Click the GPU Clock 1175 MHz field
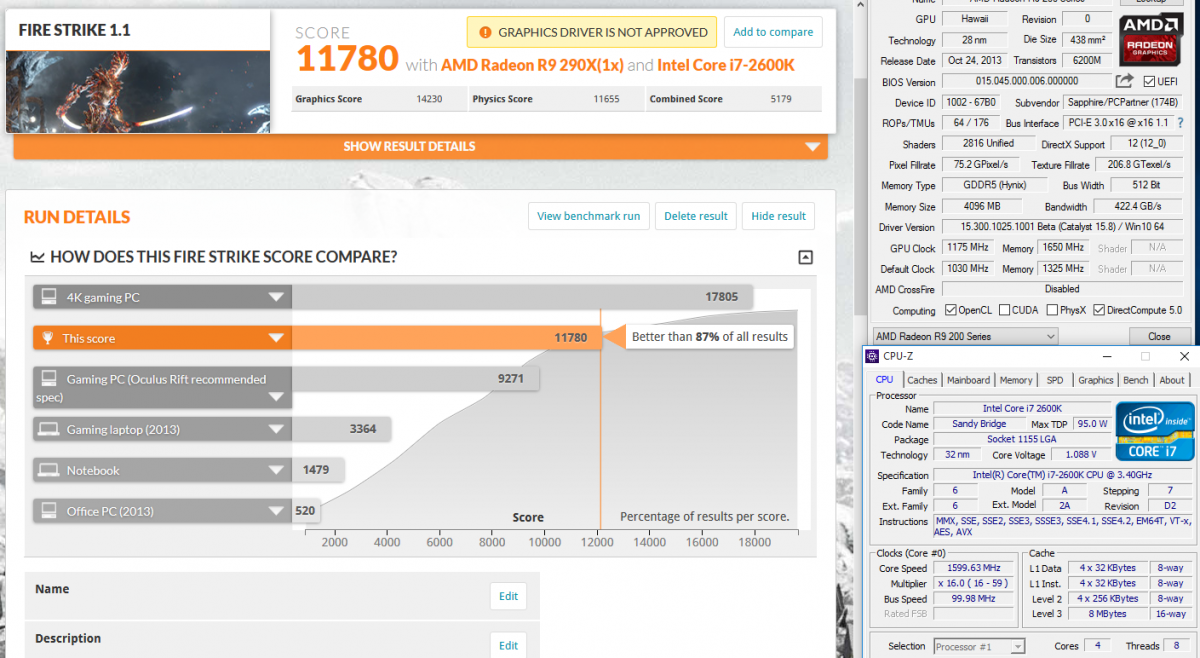Screen dimensions: 1200x658 (x=967, y=247)
